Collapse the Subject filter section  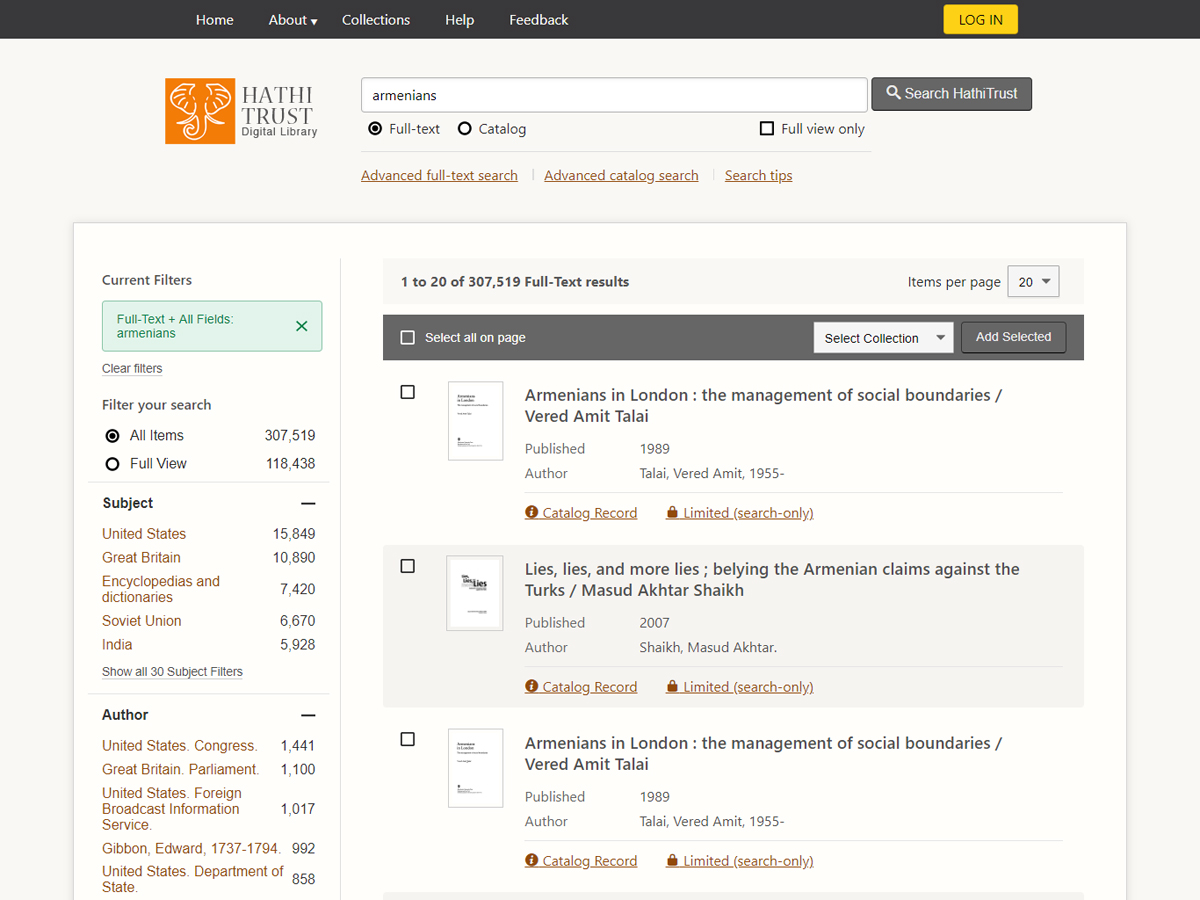[308, 504]
